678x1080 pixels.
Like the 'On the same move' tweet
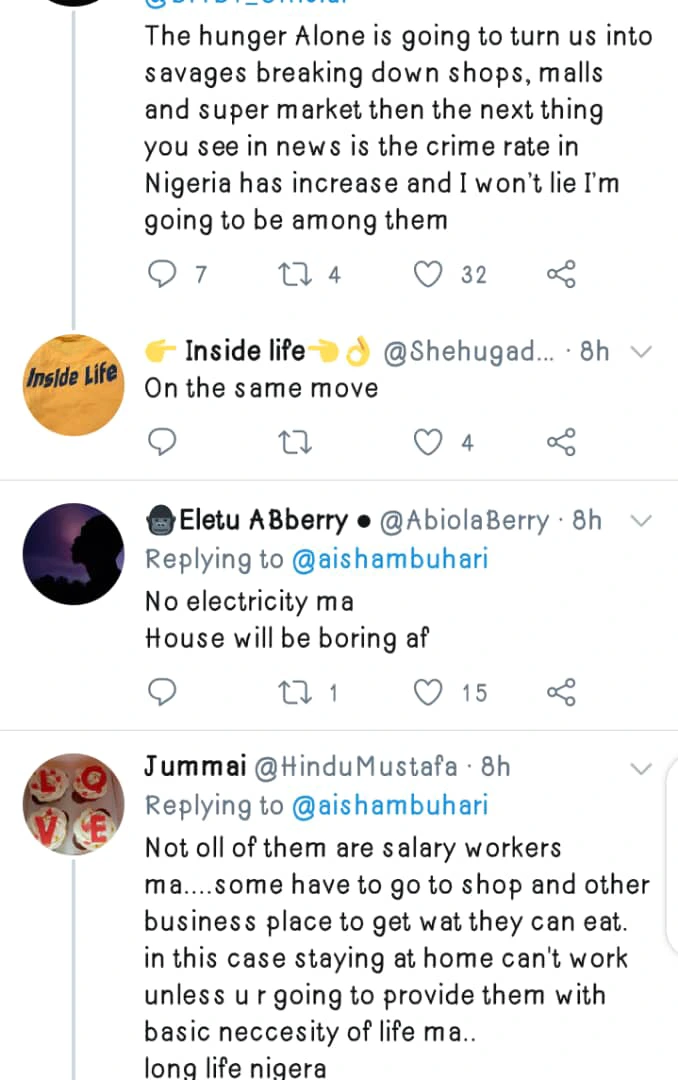[x=427, y=442]
